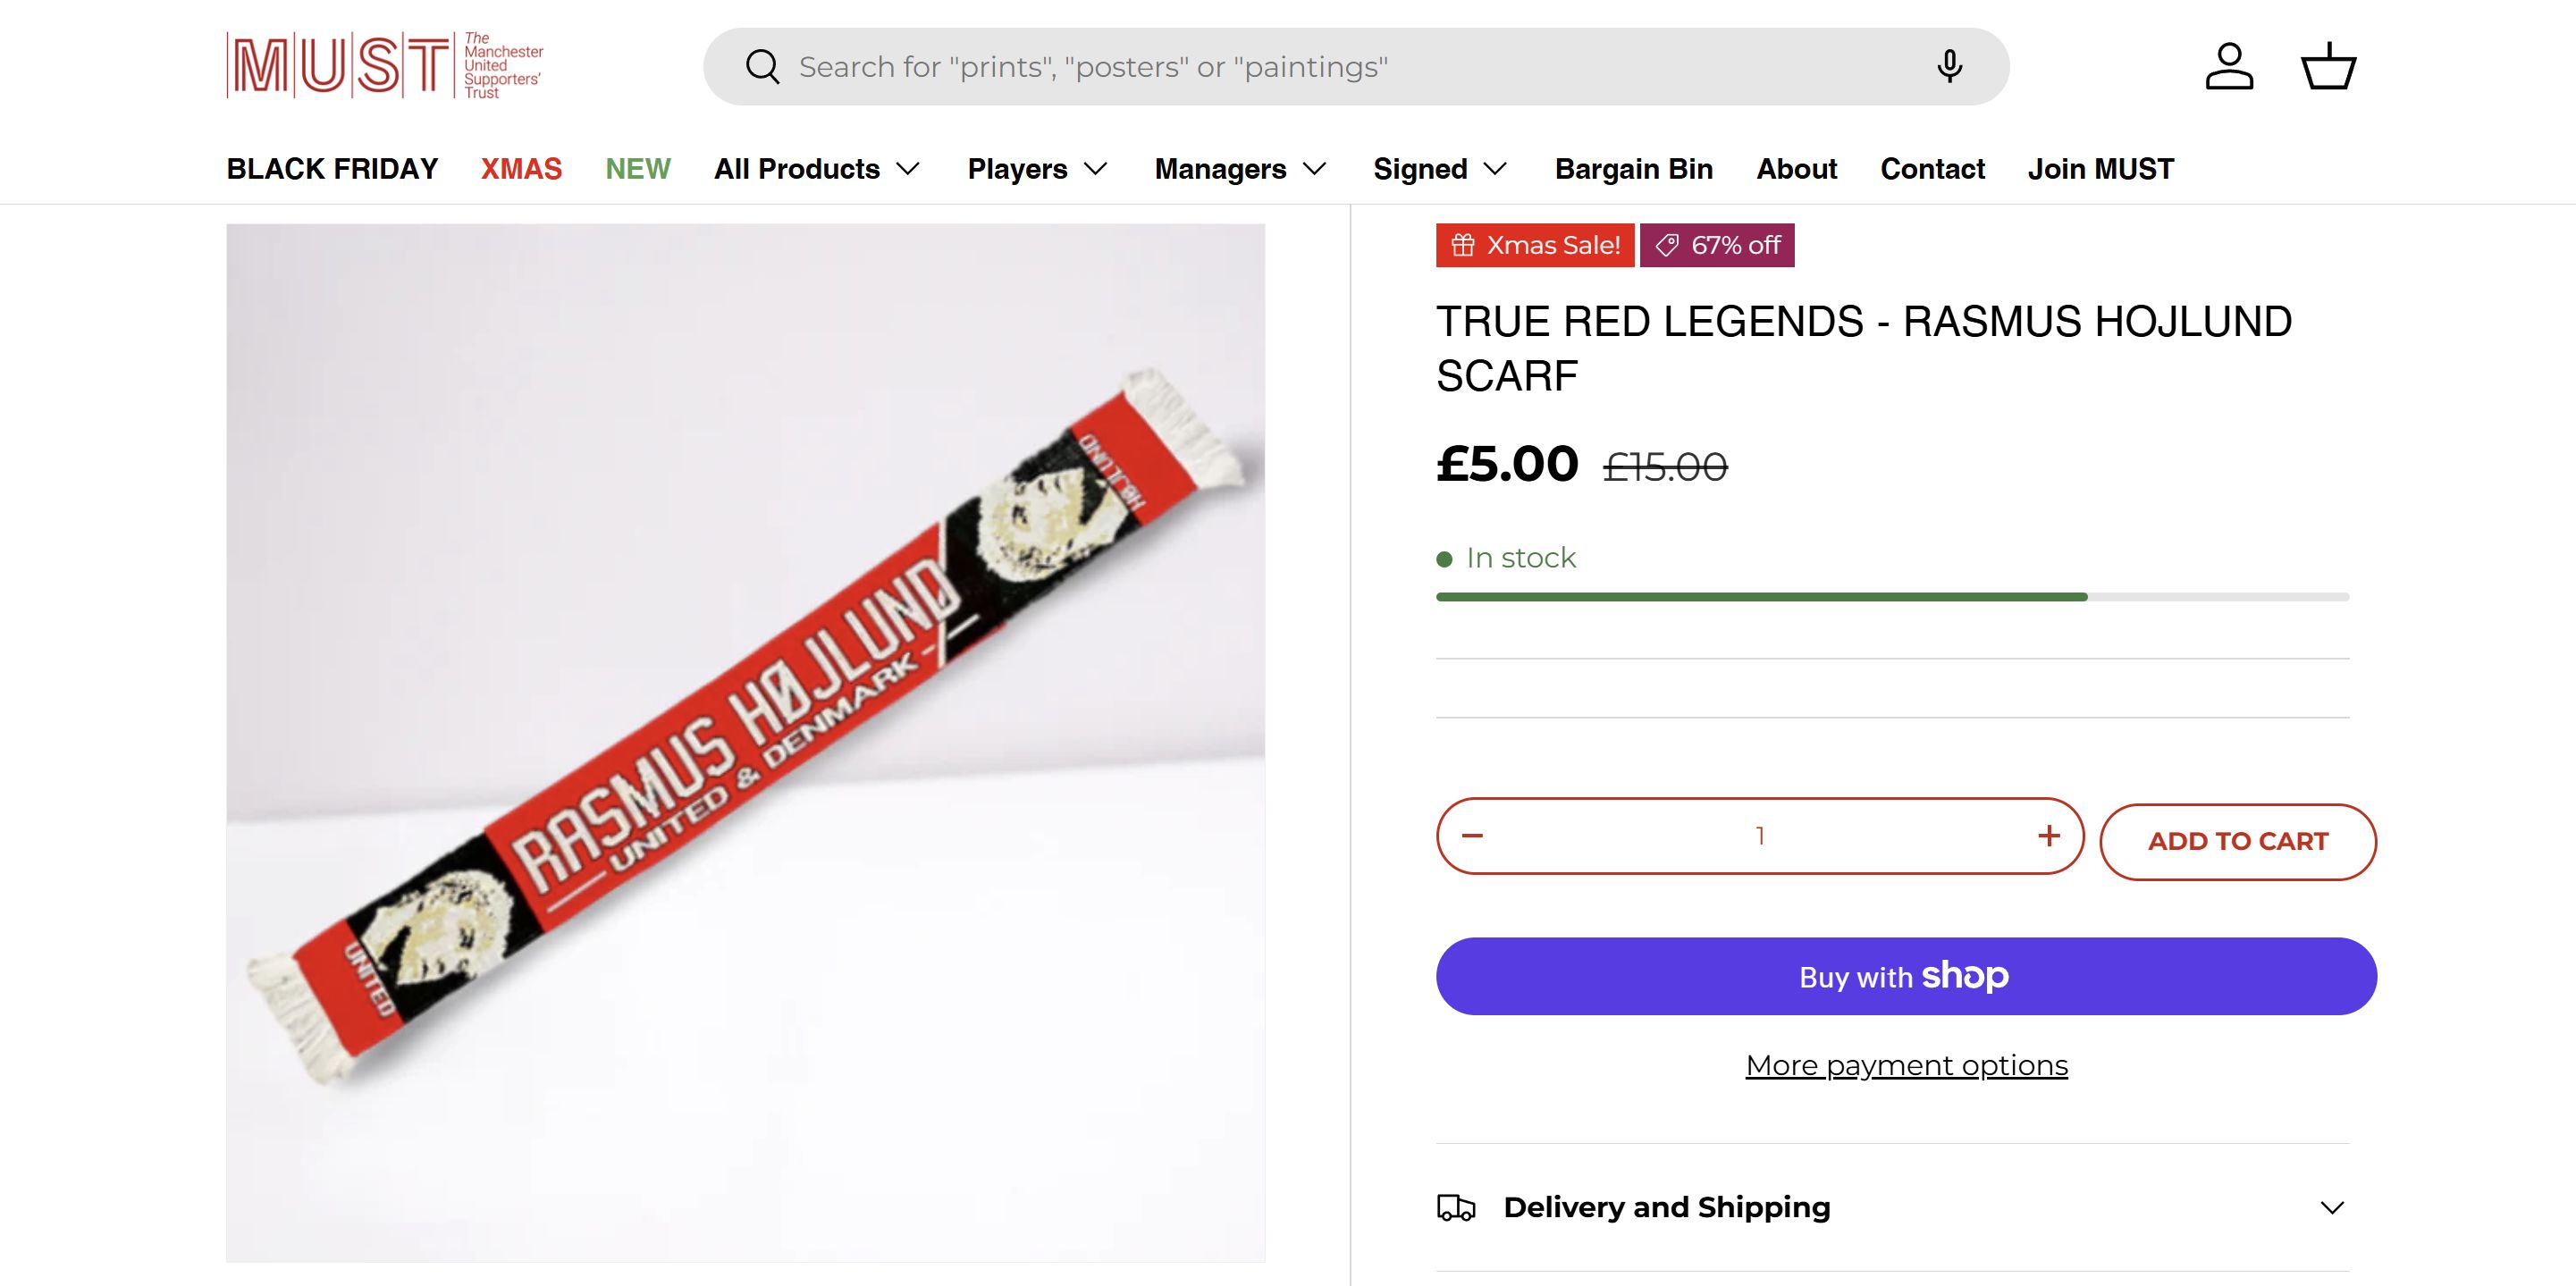Viewport: 2576px width, 1286px height.
Task: Open the shopping basket icon
Action: (x=2329, y=67)
